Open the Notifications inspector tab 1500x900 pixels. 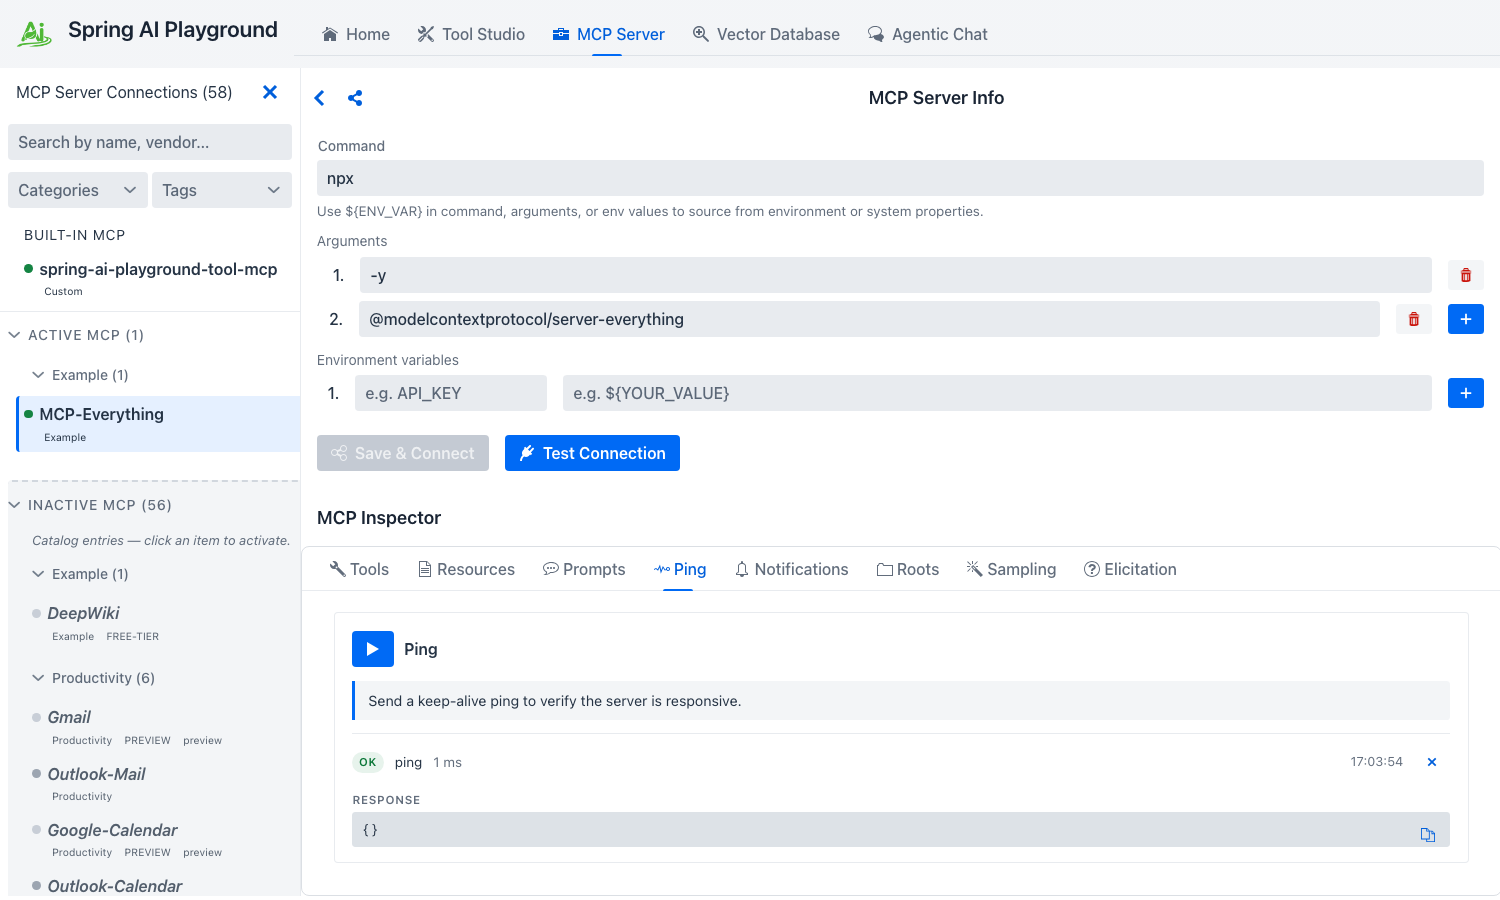(791, 569)
